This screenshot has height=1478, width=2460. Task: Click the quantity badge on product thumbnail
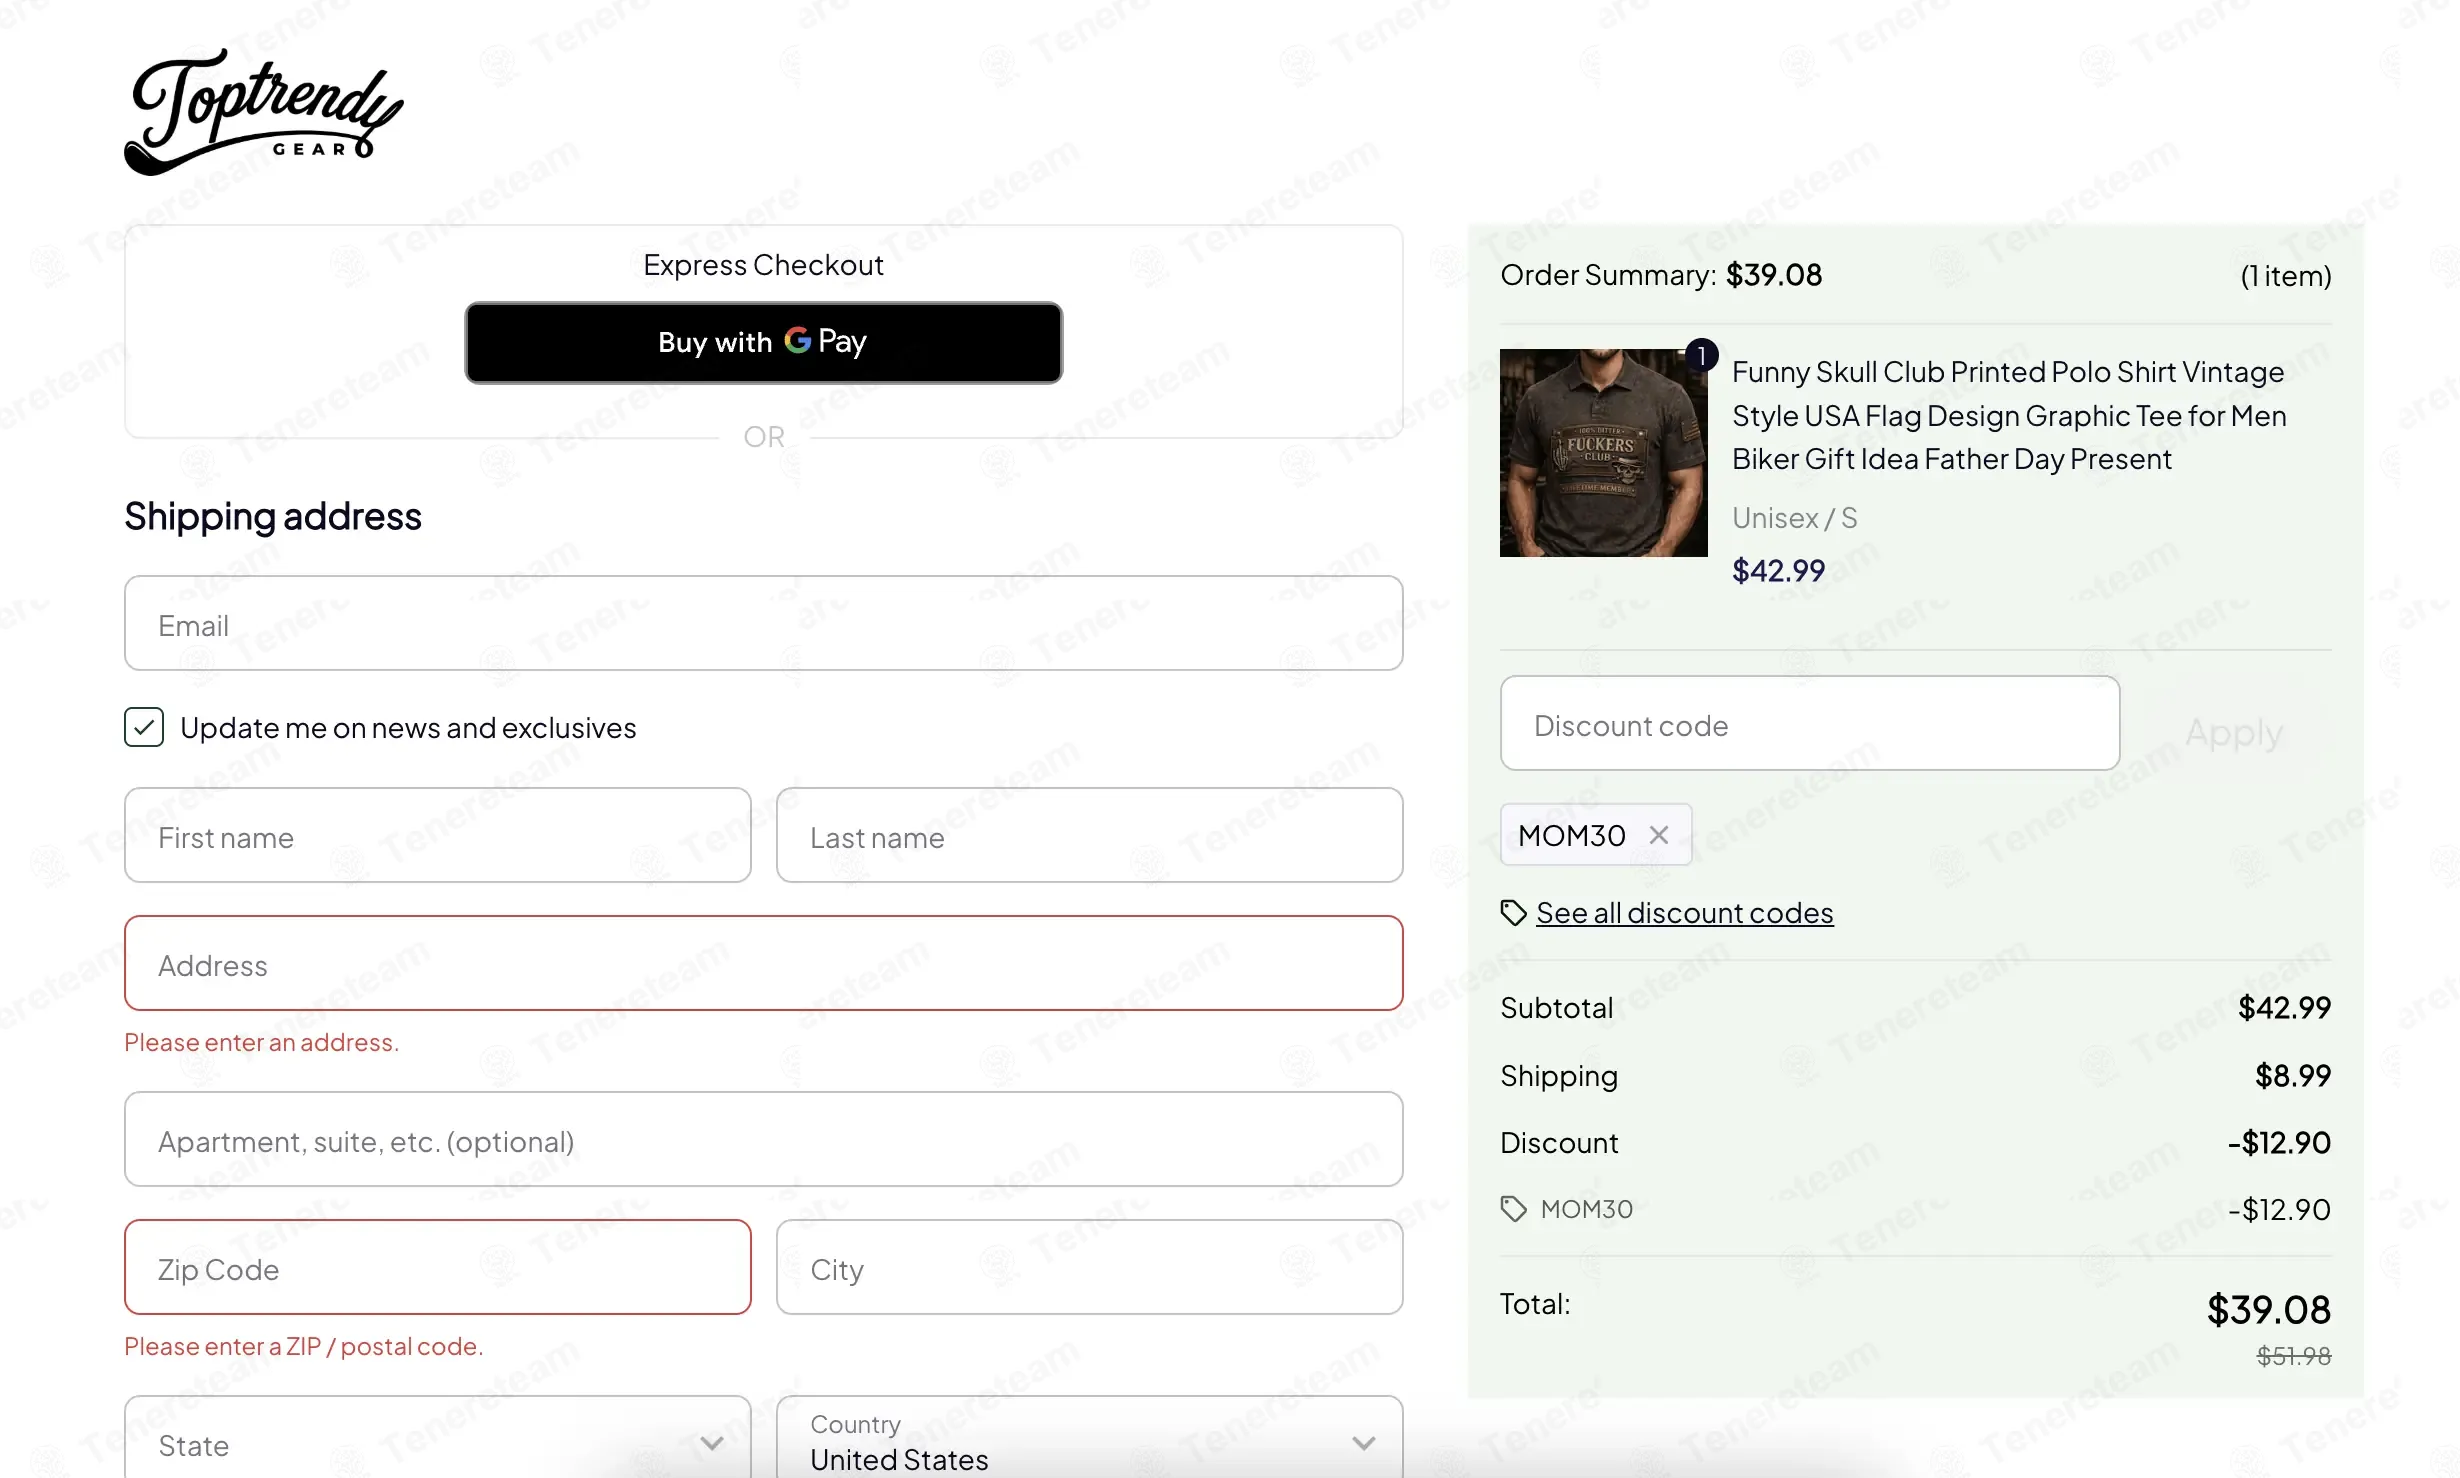pyautogui.click(x=1701, y=355)
